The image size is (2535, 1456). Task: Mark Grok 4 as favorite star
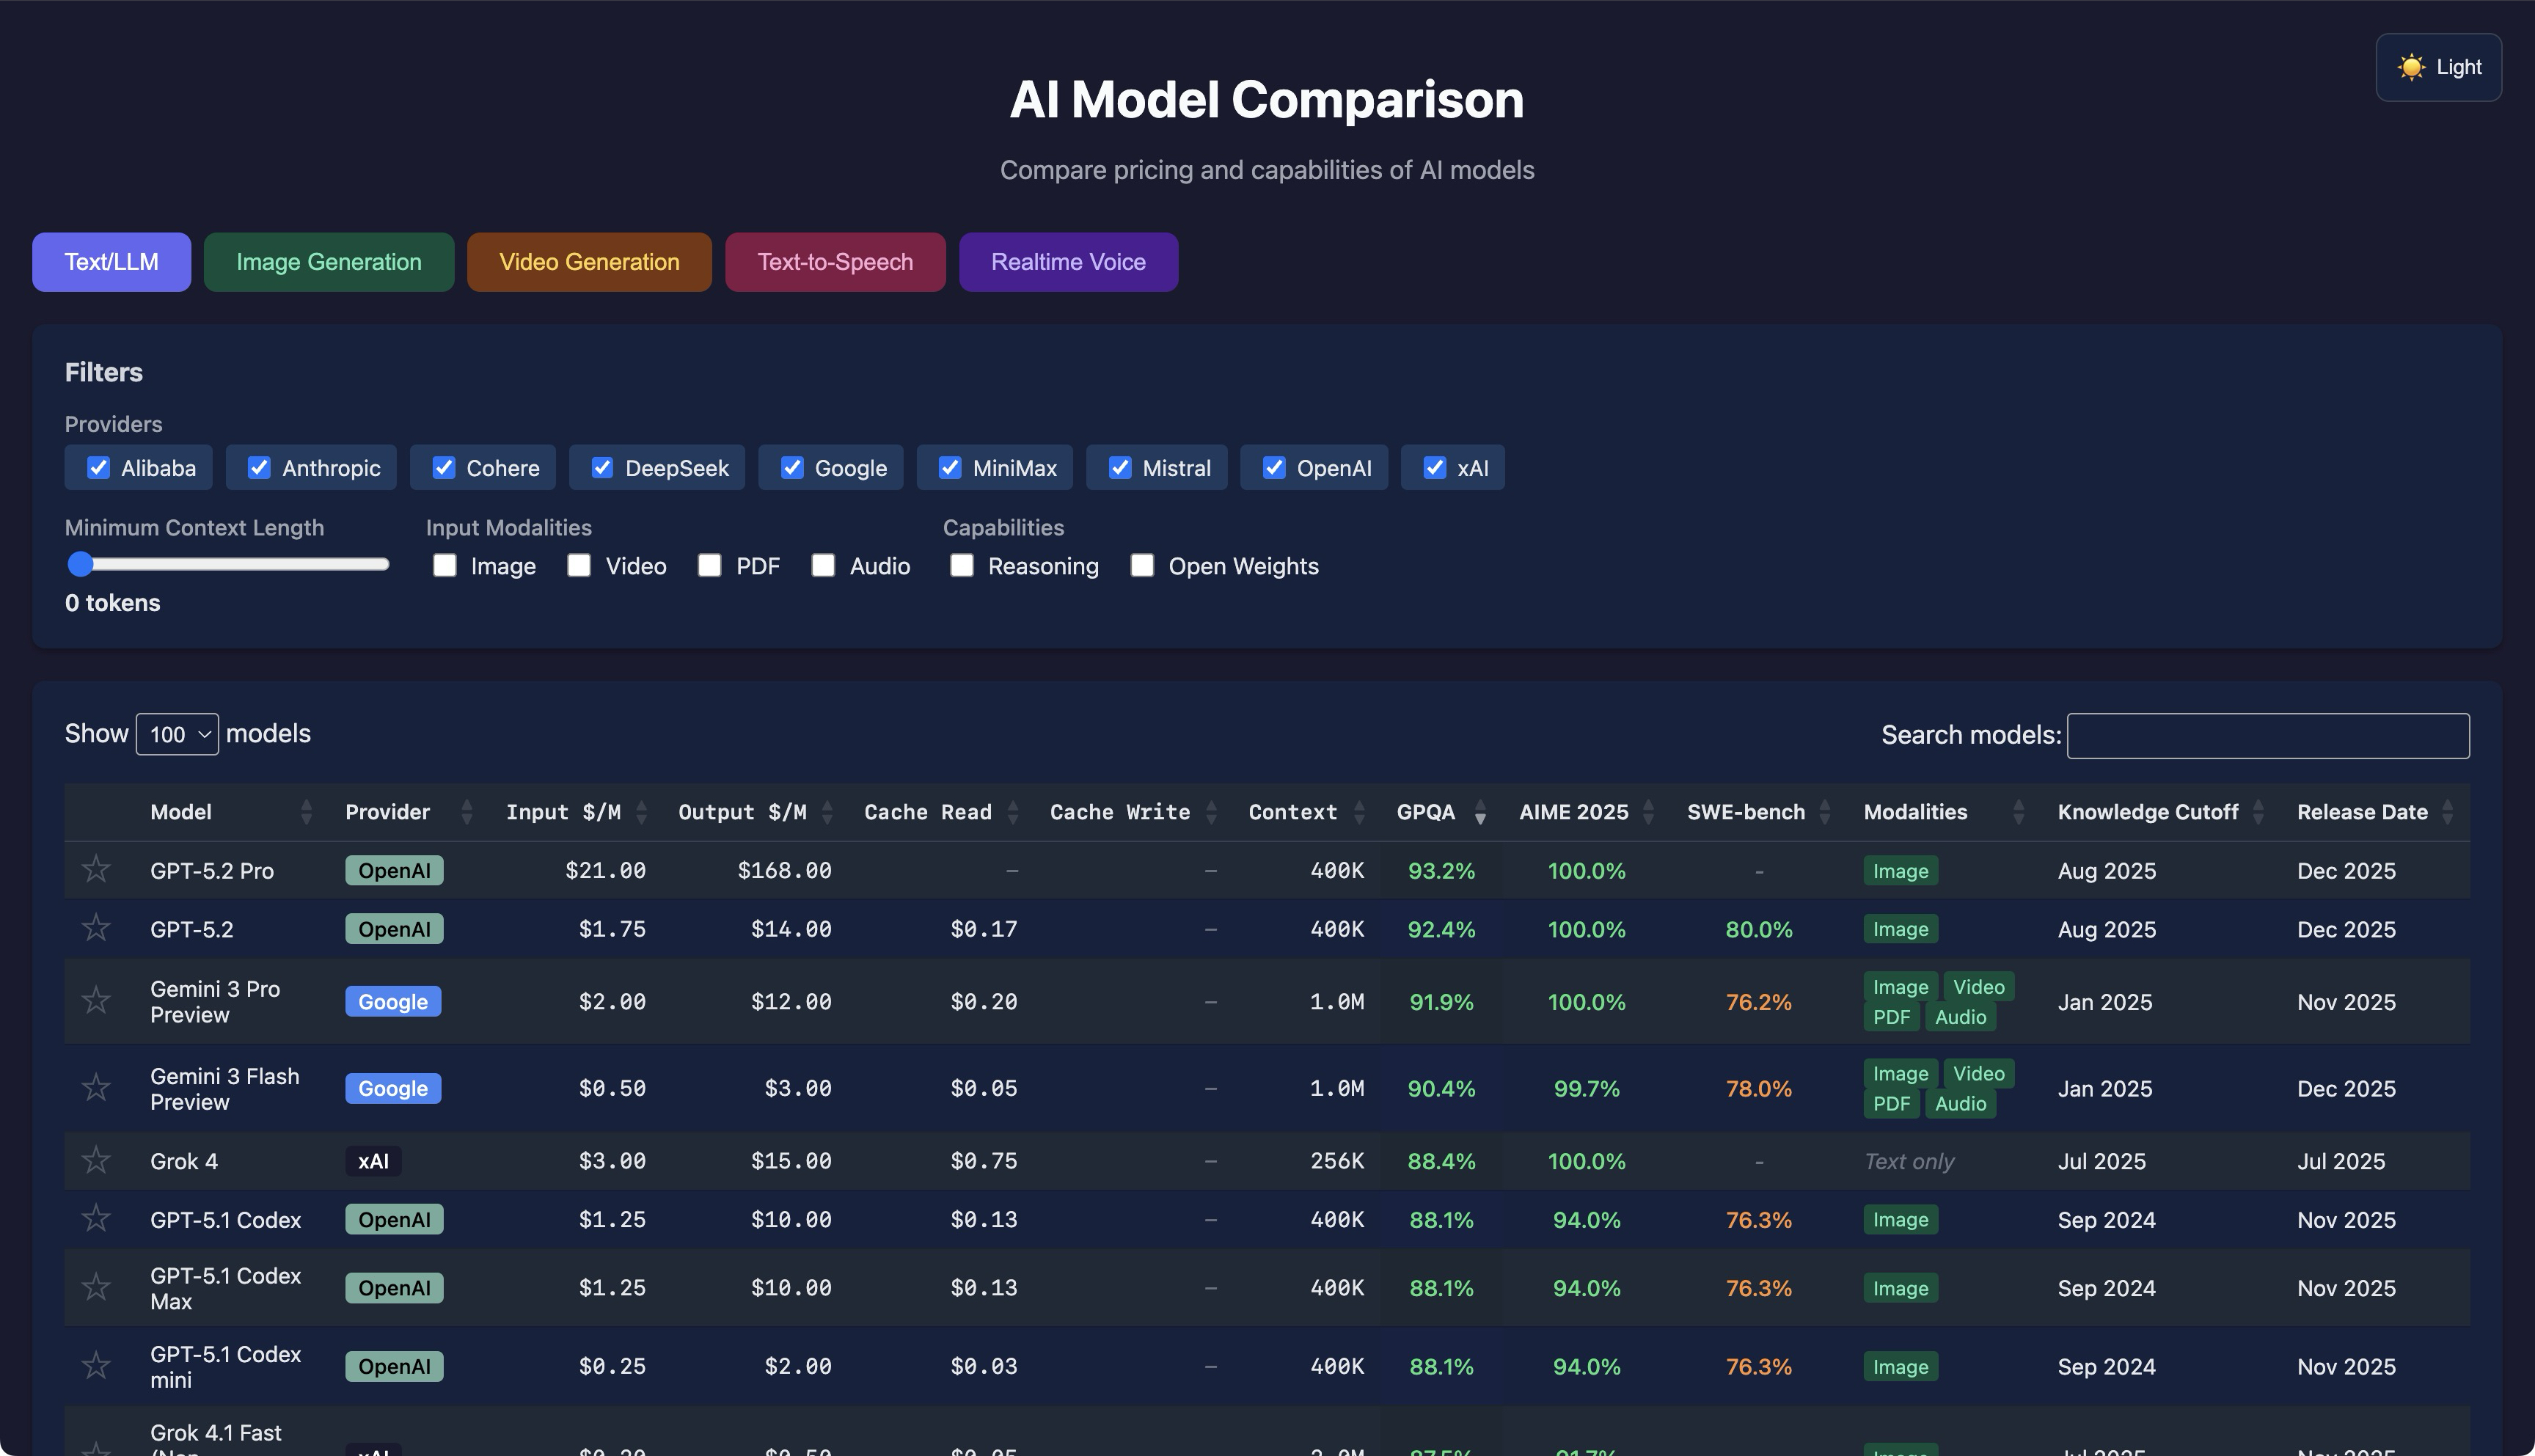coord(96,1160)
